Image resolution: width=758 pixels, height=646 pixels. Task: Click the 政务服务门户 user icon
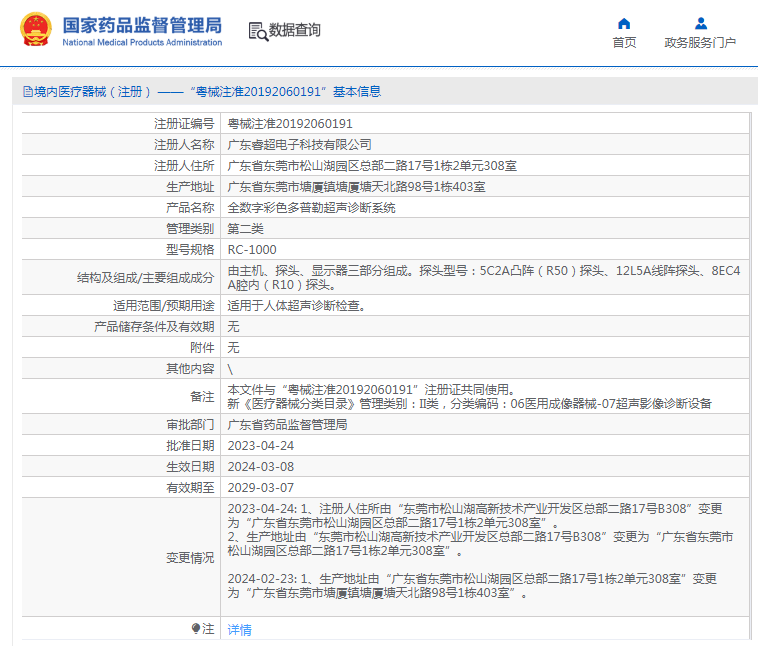(700, 24)
